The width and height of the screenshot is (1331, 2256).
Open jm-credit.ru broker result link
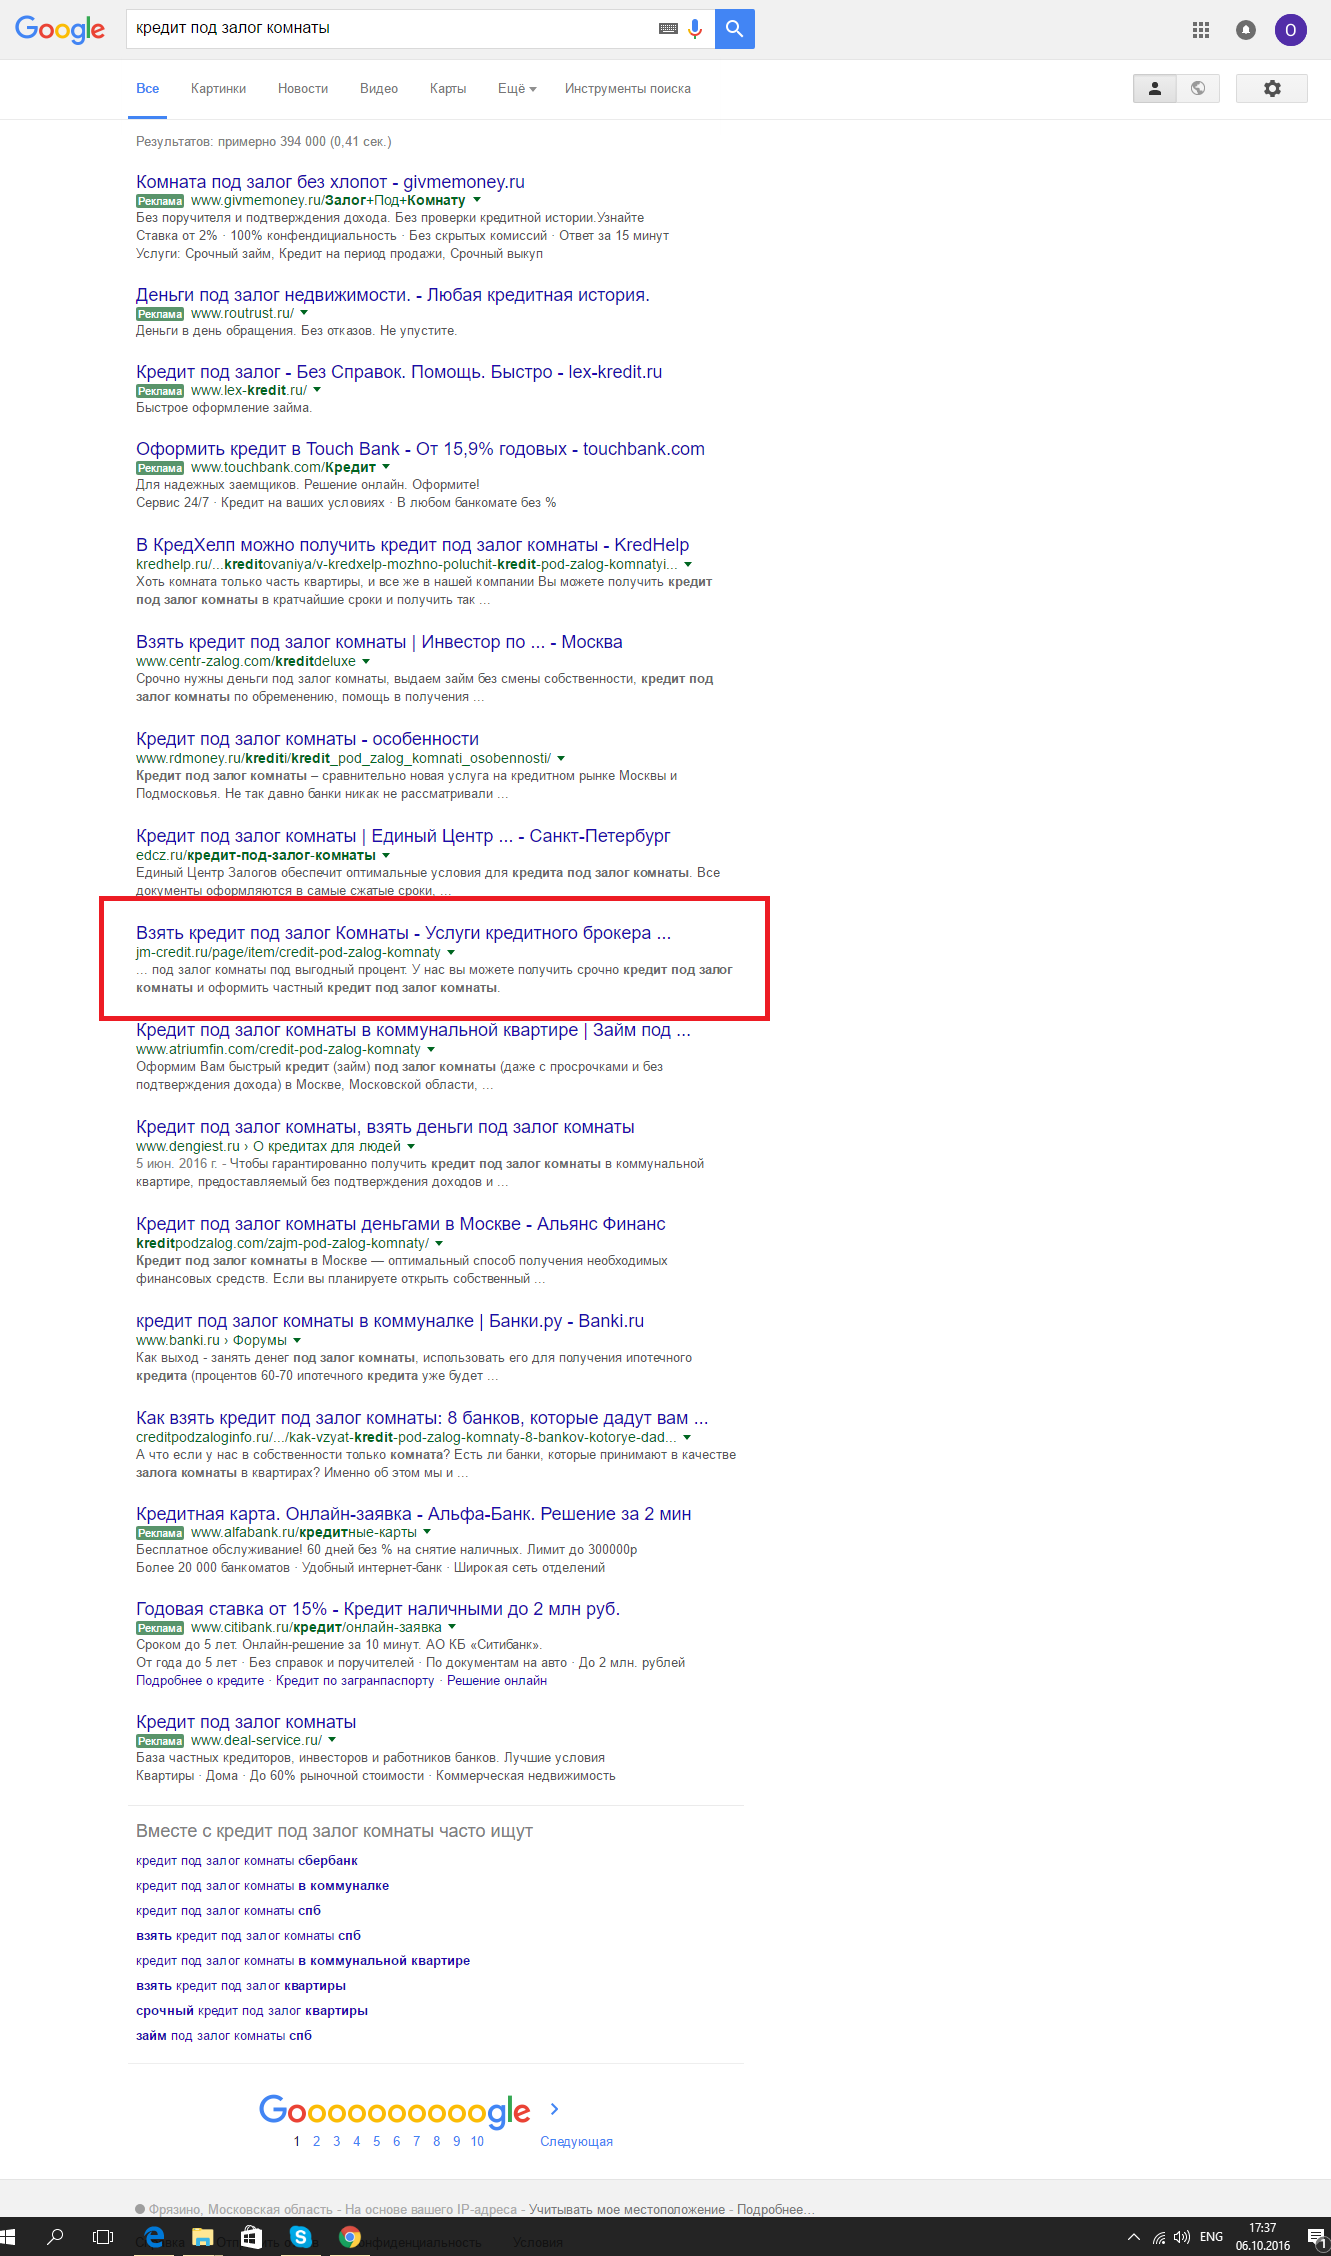[403, 933]
